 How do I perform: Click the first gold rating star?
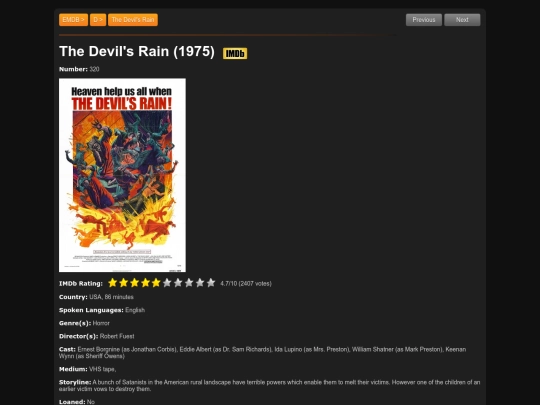(x=113, y=283)
